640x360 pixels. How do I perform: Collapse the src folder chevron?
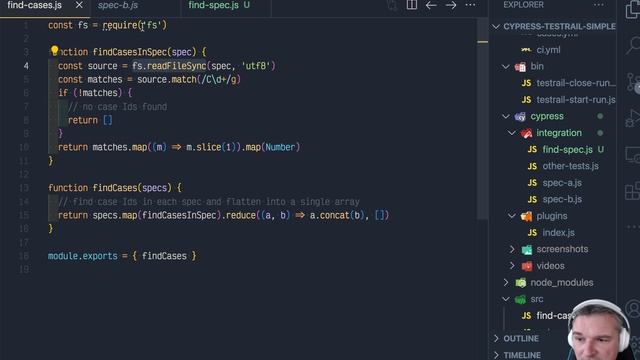click(506, 299)
